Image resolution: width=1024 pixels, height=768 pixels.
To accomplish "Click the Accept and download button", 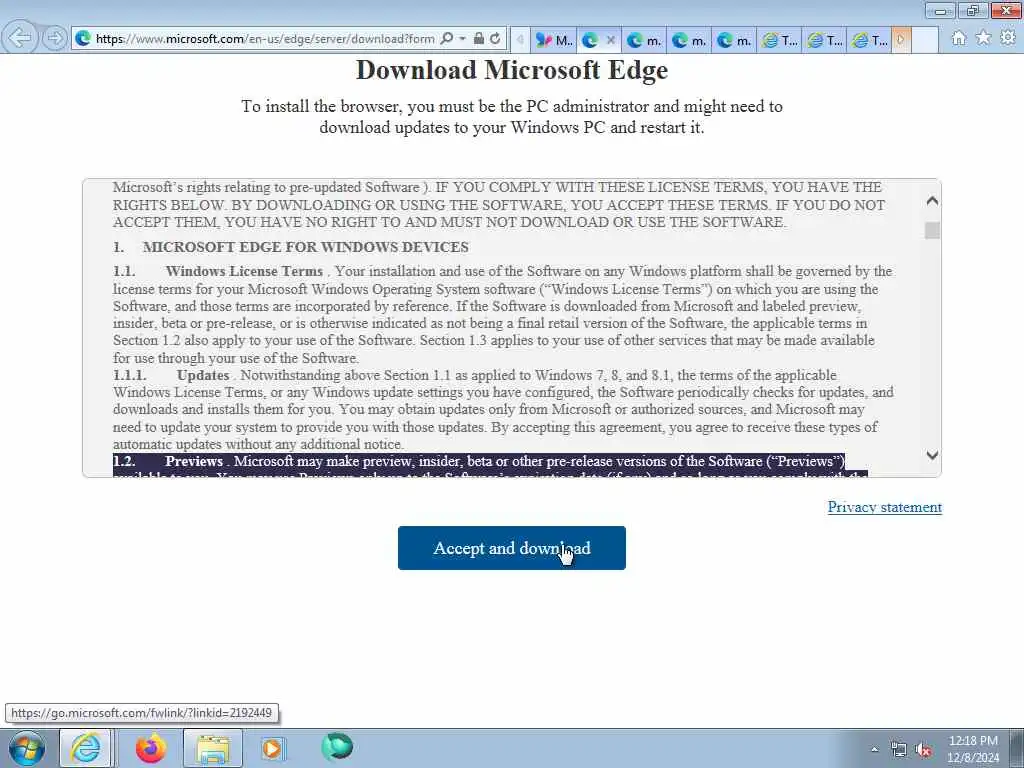I will coord(511,548).
